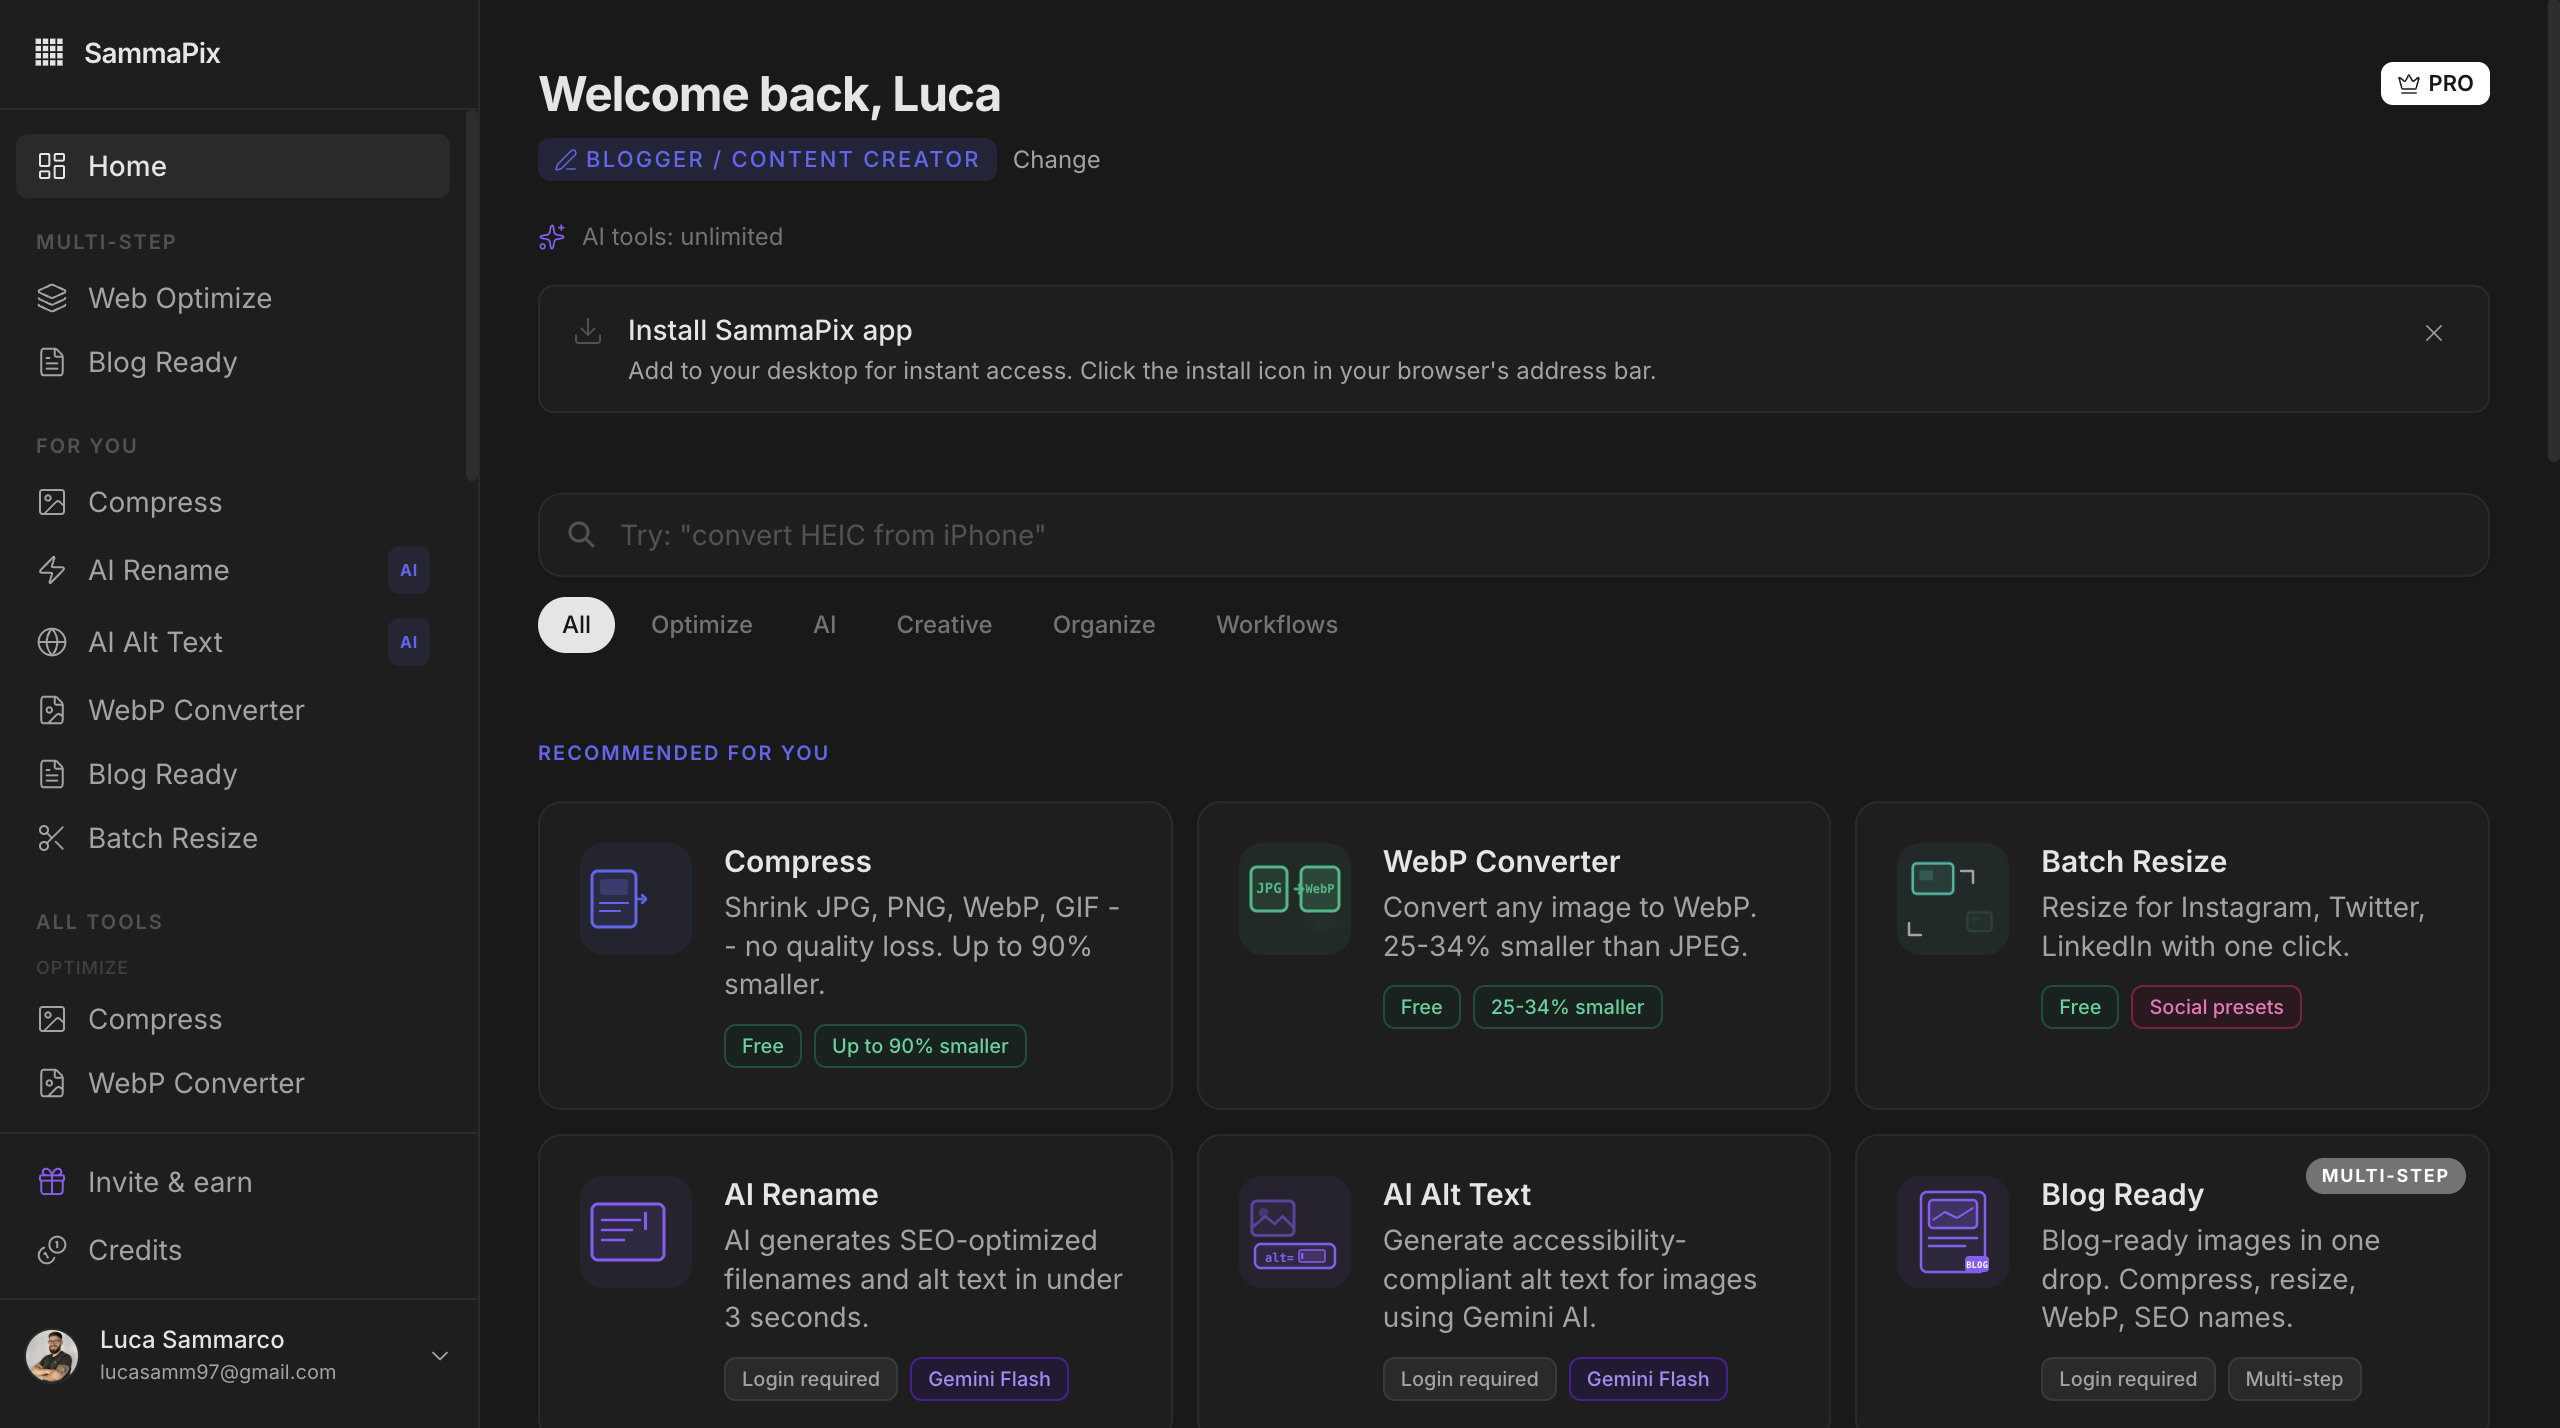This screenshot has width=2560, height=1428.
Task: Click the AI tools: unlimited label
Action: (682, 237)
